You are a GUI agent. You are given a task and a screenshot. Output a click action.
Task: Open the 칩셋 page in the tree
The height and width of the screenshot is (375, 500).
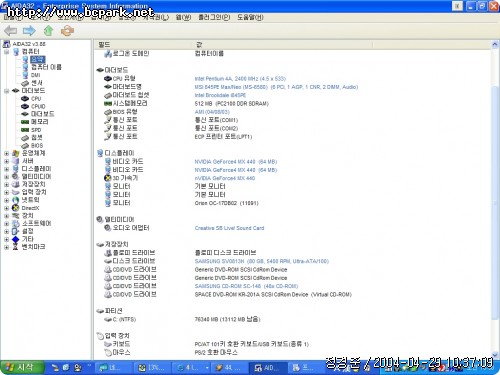click(x=37, y=137)
